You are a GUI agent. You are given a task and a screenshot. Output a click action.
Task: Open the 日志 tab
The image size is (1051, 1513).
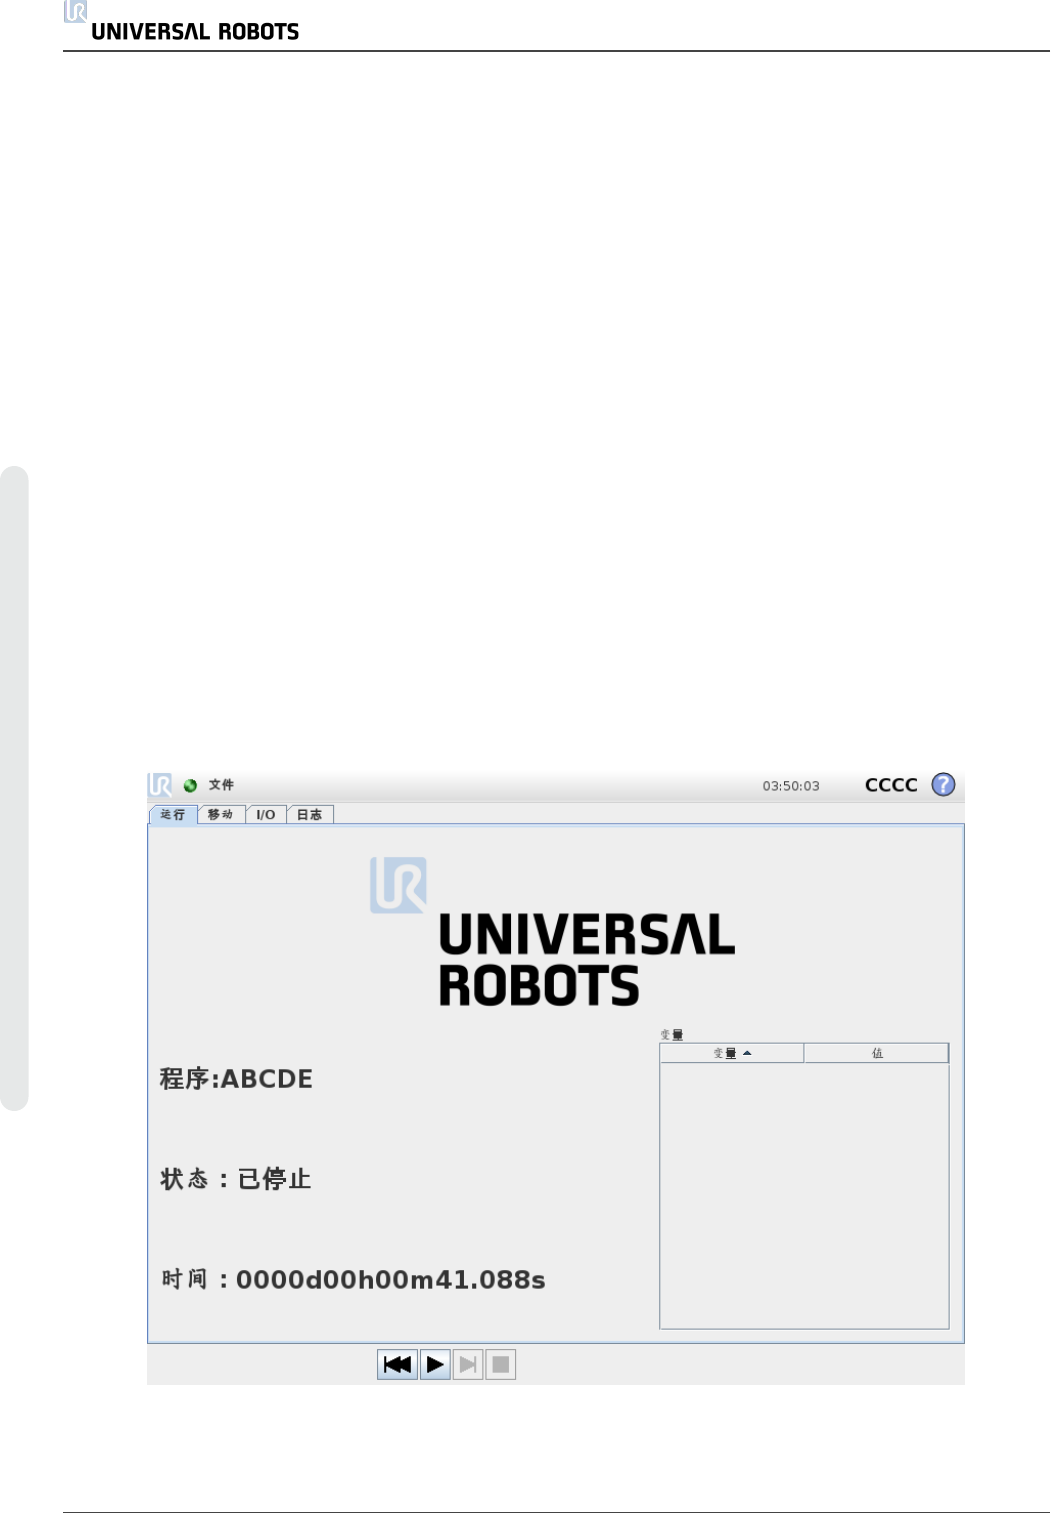pyautogui.click(x=310, y=814)
